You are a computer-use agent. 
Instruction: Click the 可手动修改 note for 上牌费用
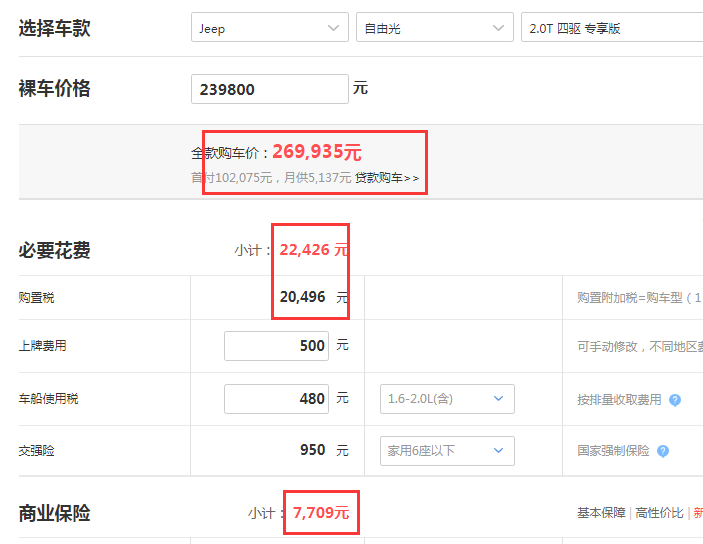640,346
